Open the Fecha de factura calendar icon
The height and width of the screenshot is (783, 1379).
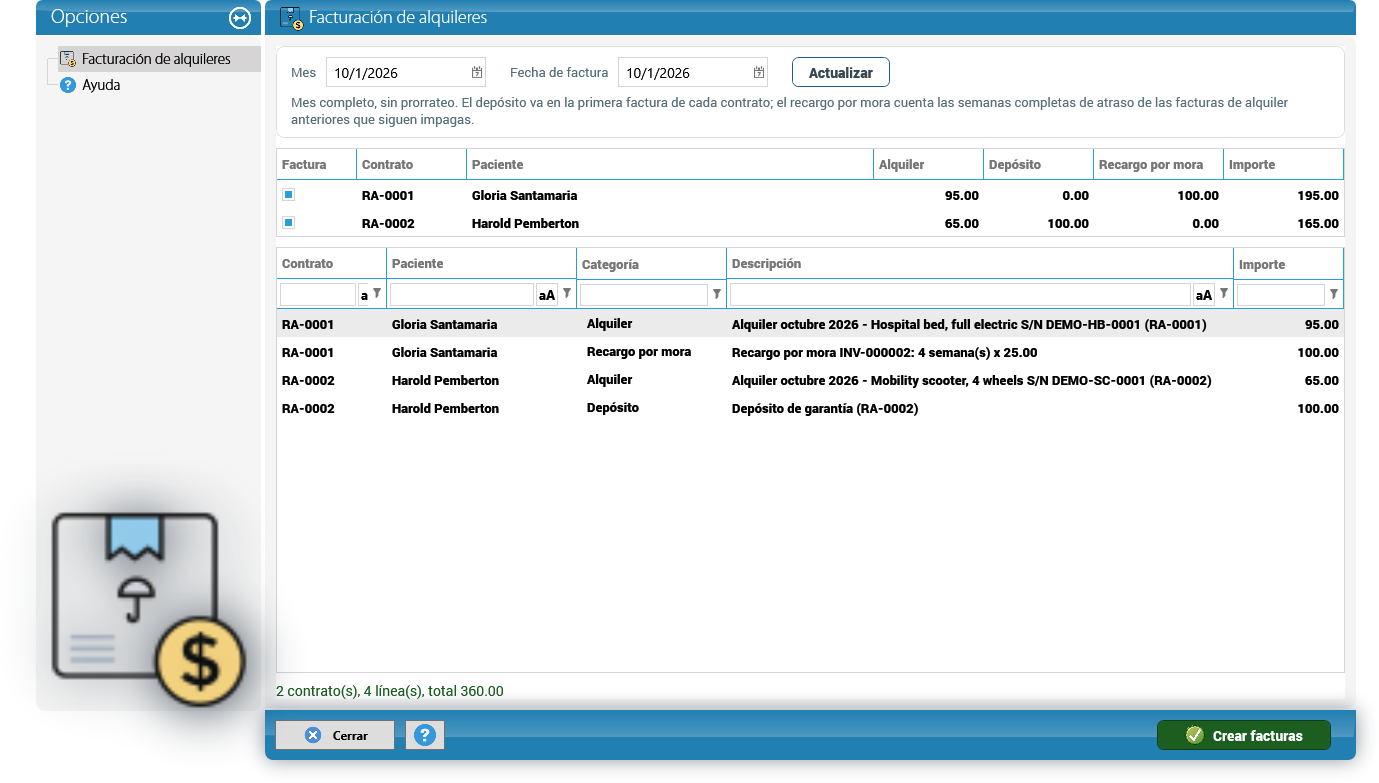(759, 72)
